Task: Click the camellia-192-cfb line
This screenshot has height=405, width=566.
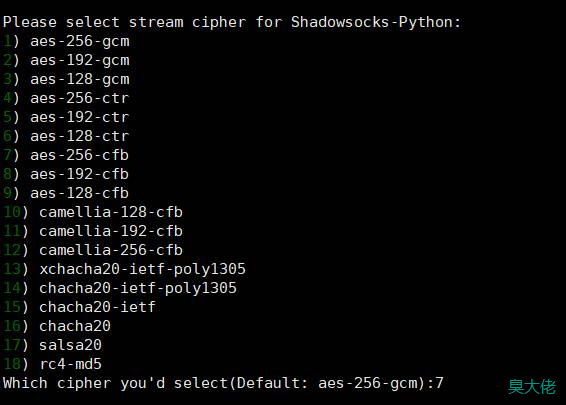Action: 93,231
